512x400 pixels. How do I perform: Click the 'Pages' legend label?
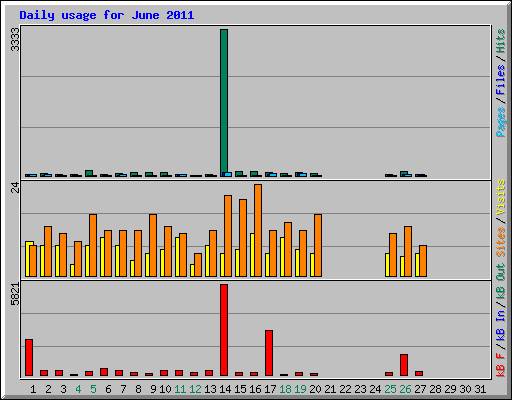500,122
